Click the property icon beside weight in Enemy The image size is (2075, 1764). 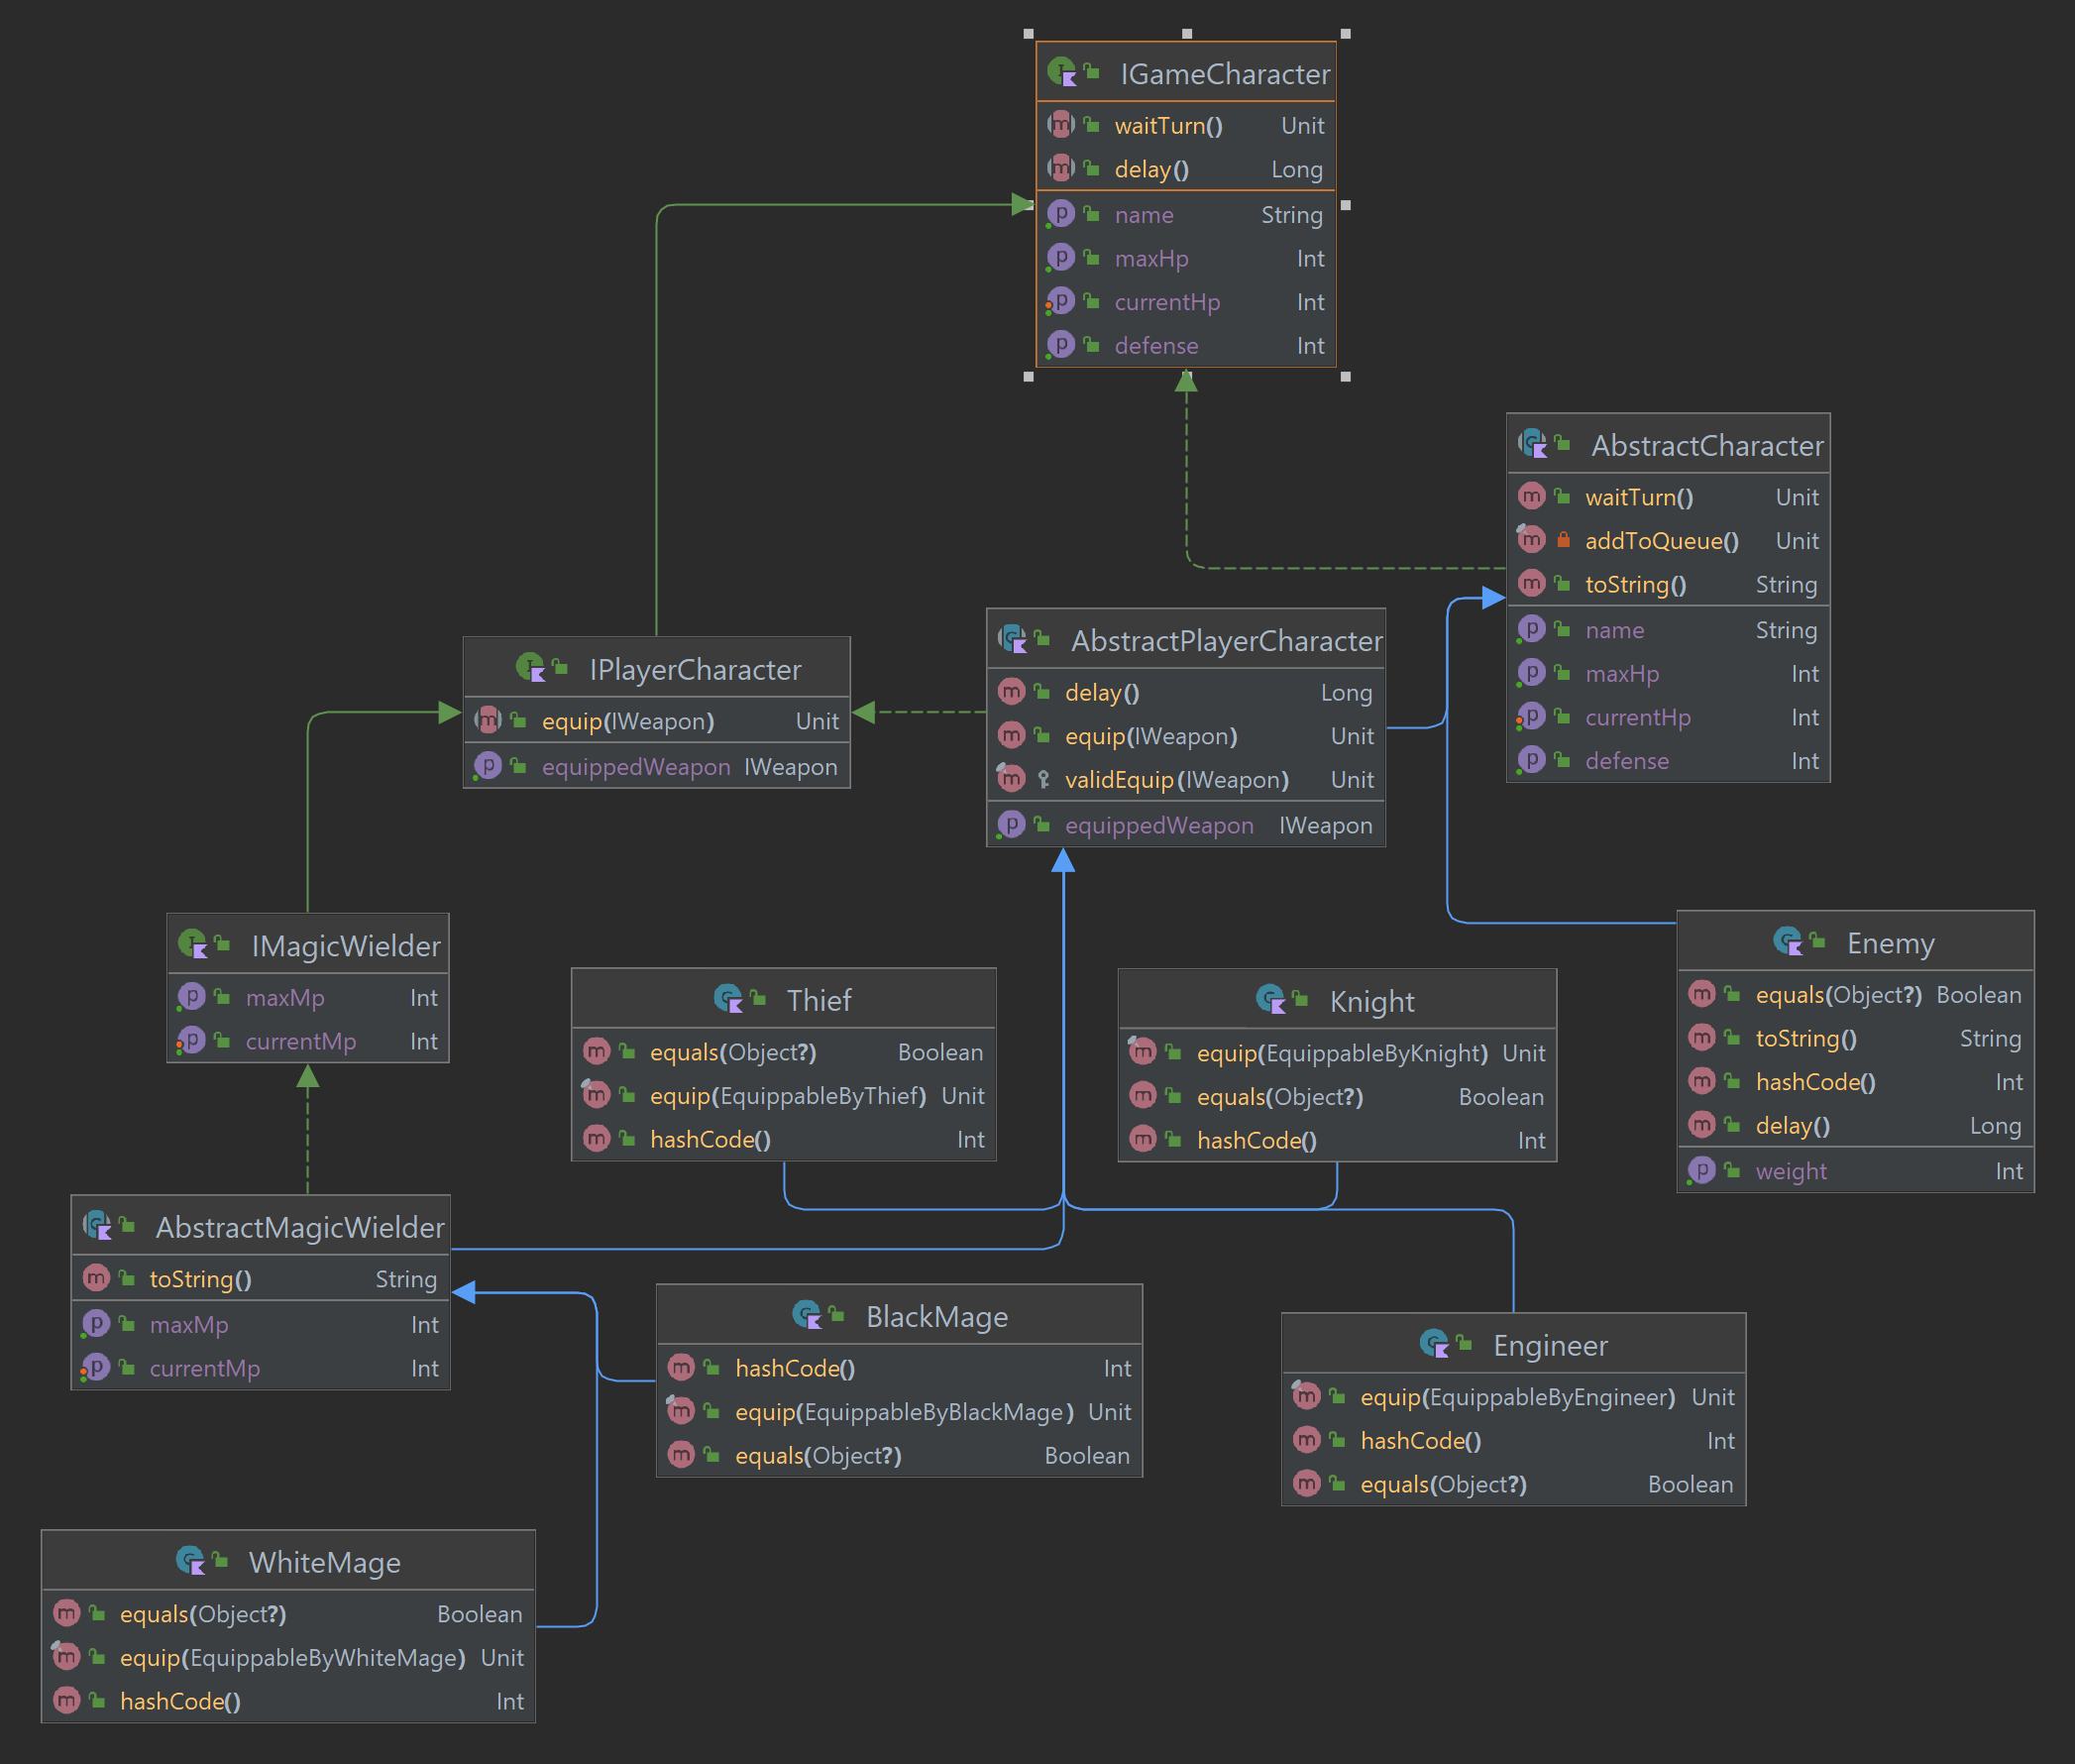1702,1170
